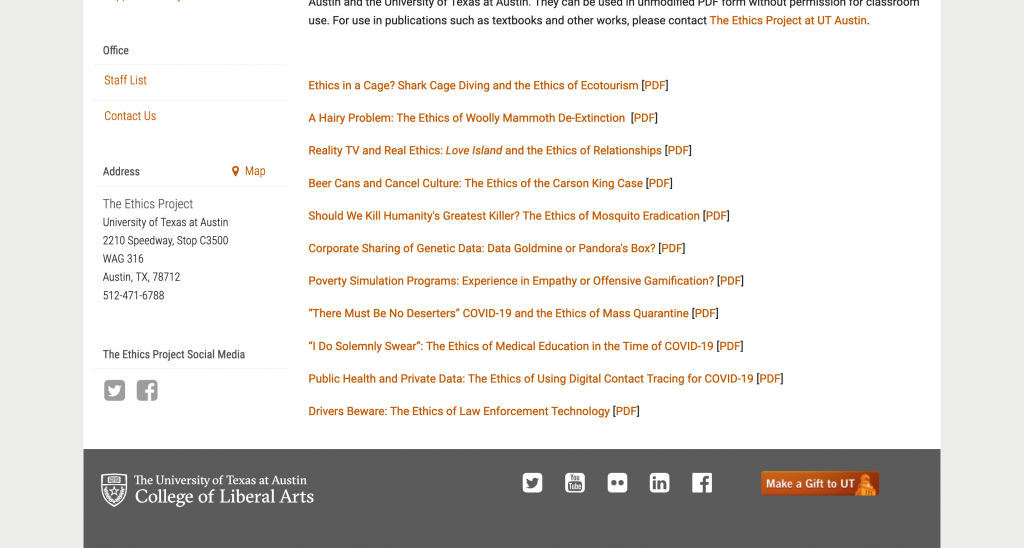This screenshot has height=548, width=1024.
Task: Open The Ethics Project Twitter icon in sidebar
Action: (x=114, y=391)
